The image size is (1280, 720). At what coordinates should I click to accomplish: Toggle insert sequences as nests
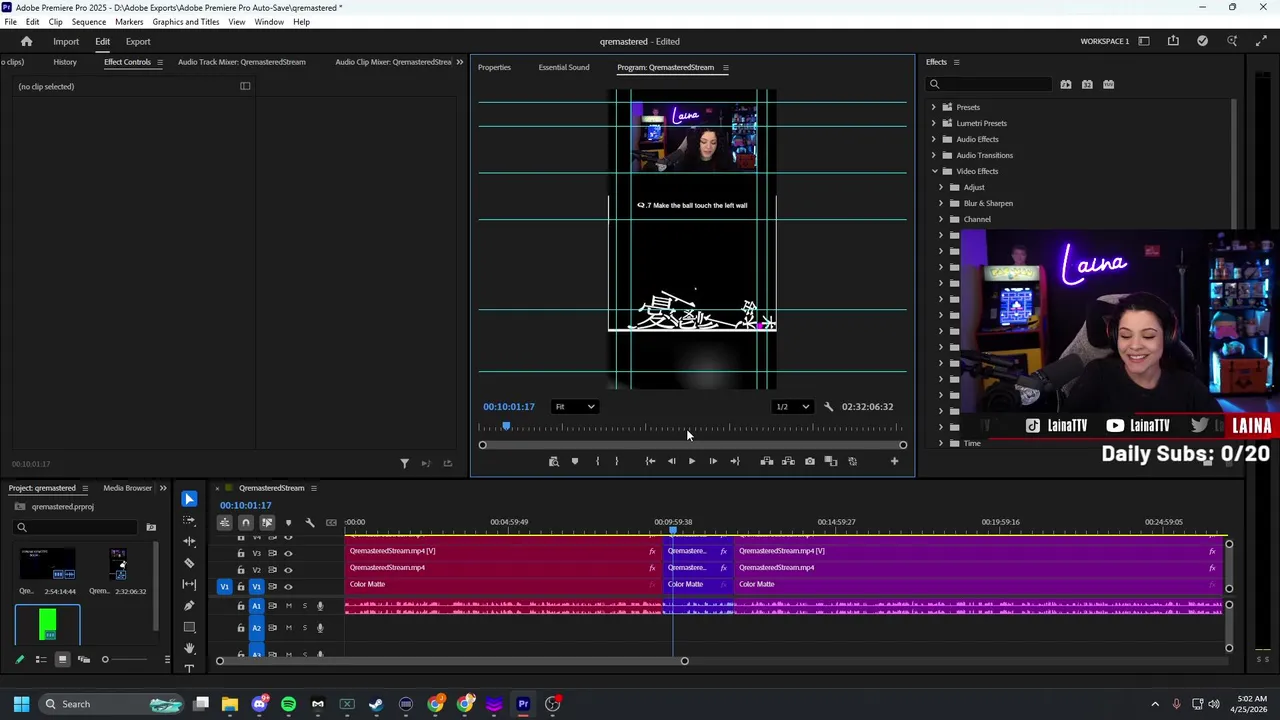point(225,523)
